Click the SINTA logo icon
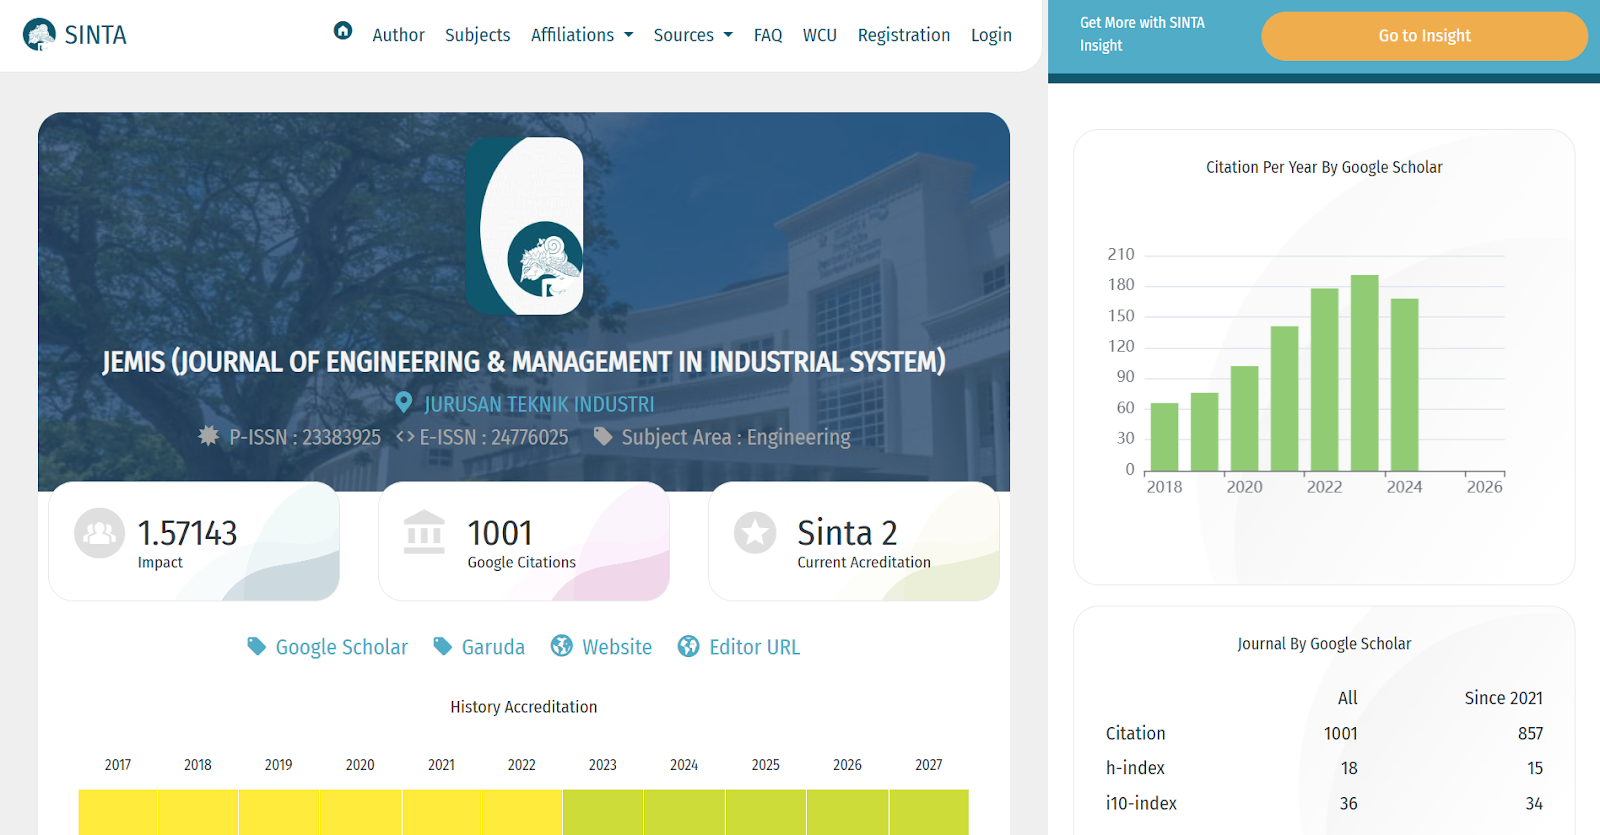 click(x=39, y=35)
